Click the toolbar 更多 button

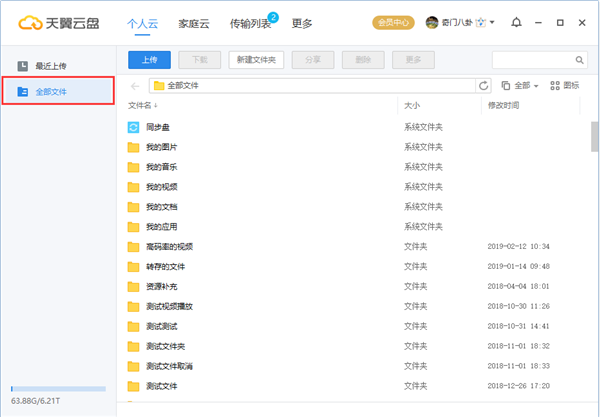[413, 60]
